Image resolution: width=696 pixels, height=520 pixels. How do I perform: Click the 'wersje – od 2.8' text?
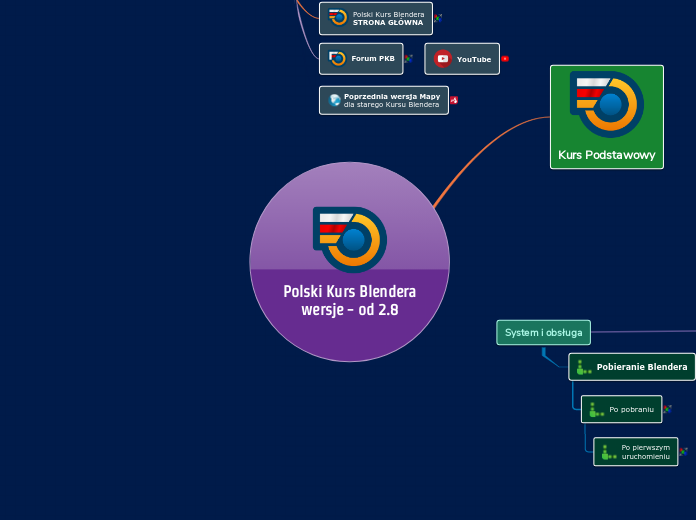click(350, 310)
